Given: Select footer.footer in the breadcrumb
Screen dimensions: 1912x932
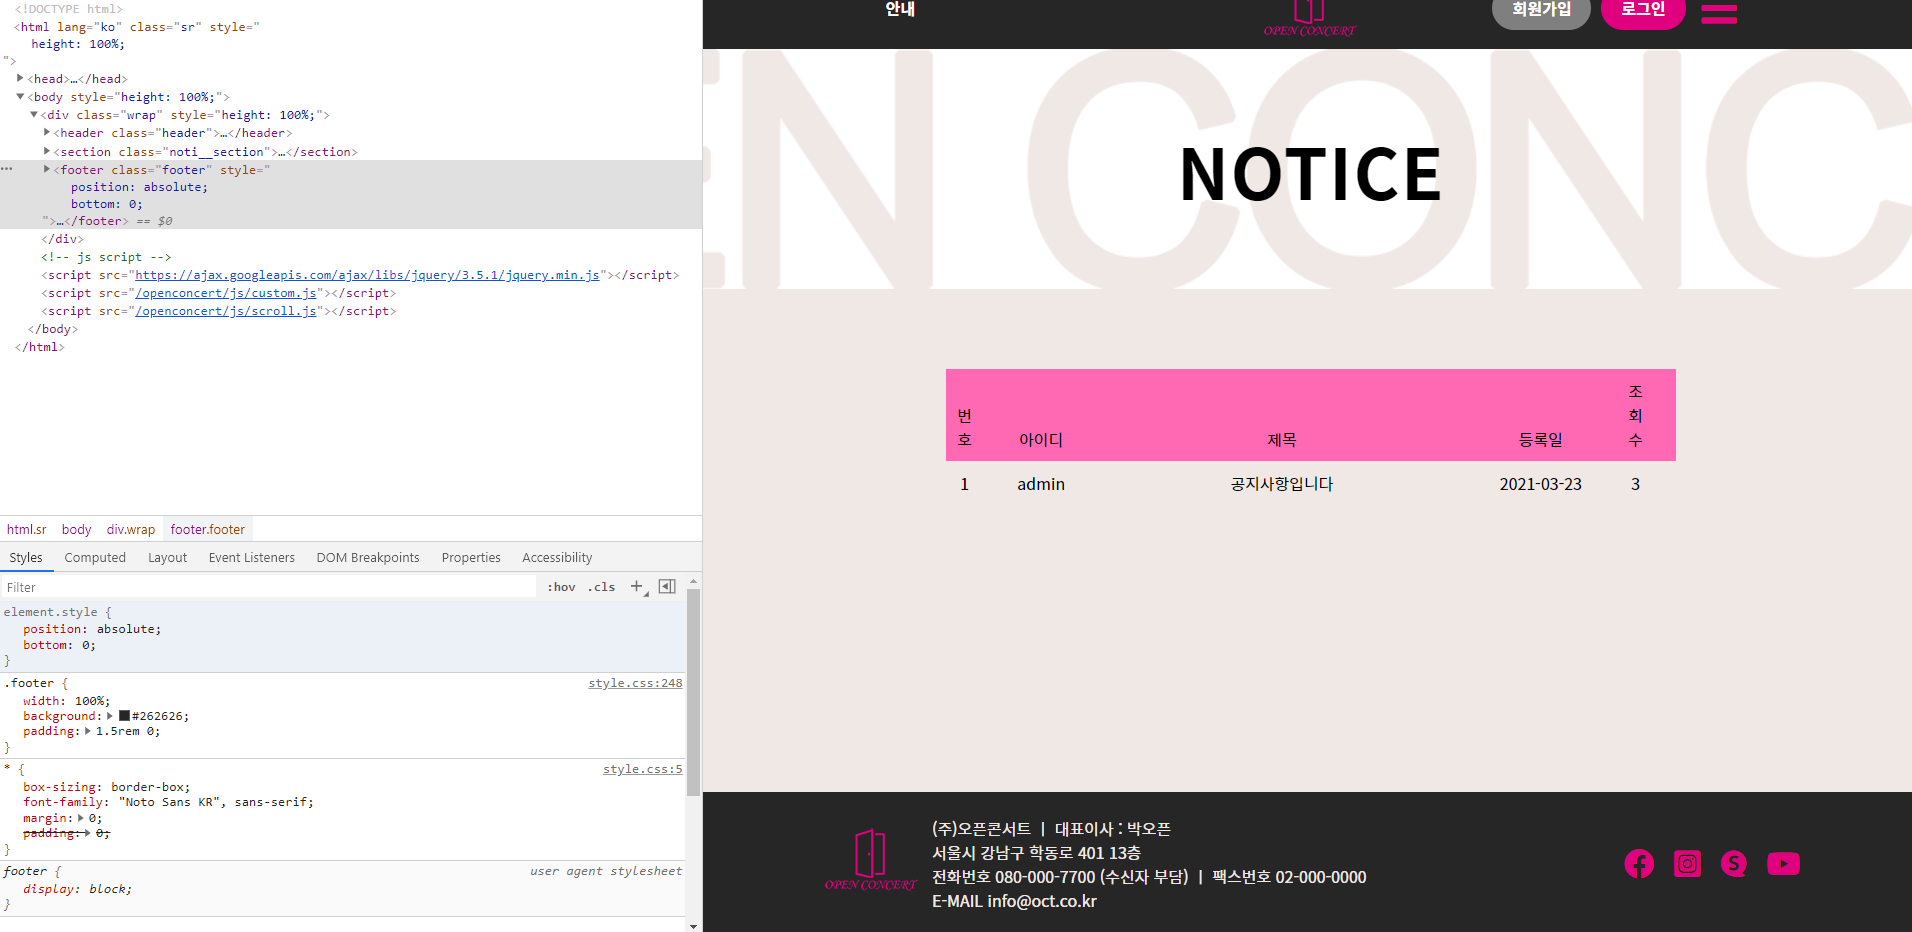Looking at the screenshot, I should click(207, 529).
